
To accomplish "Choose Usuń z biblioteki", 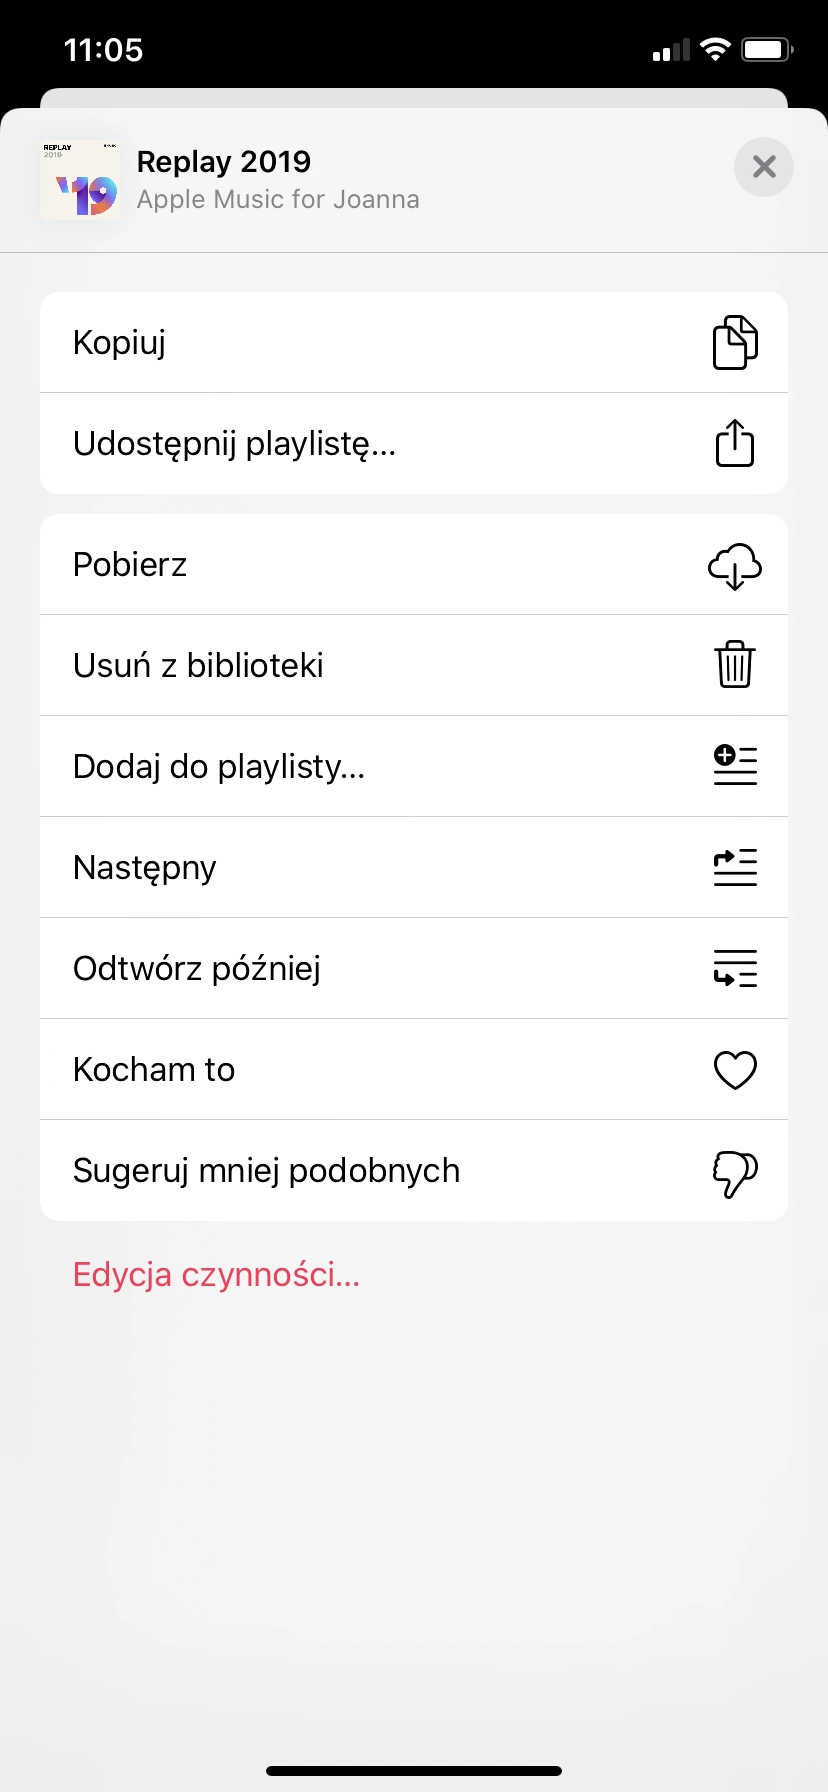I will (414, 665).
